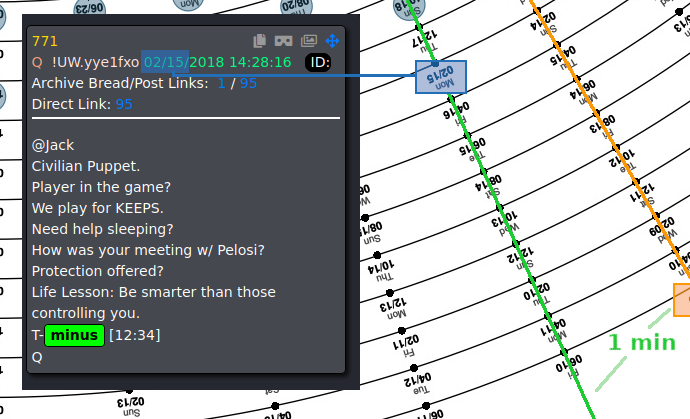Click the orange highlighted marker box
Screen dimensions: 690x419
682,300
